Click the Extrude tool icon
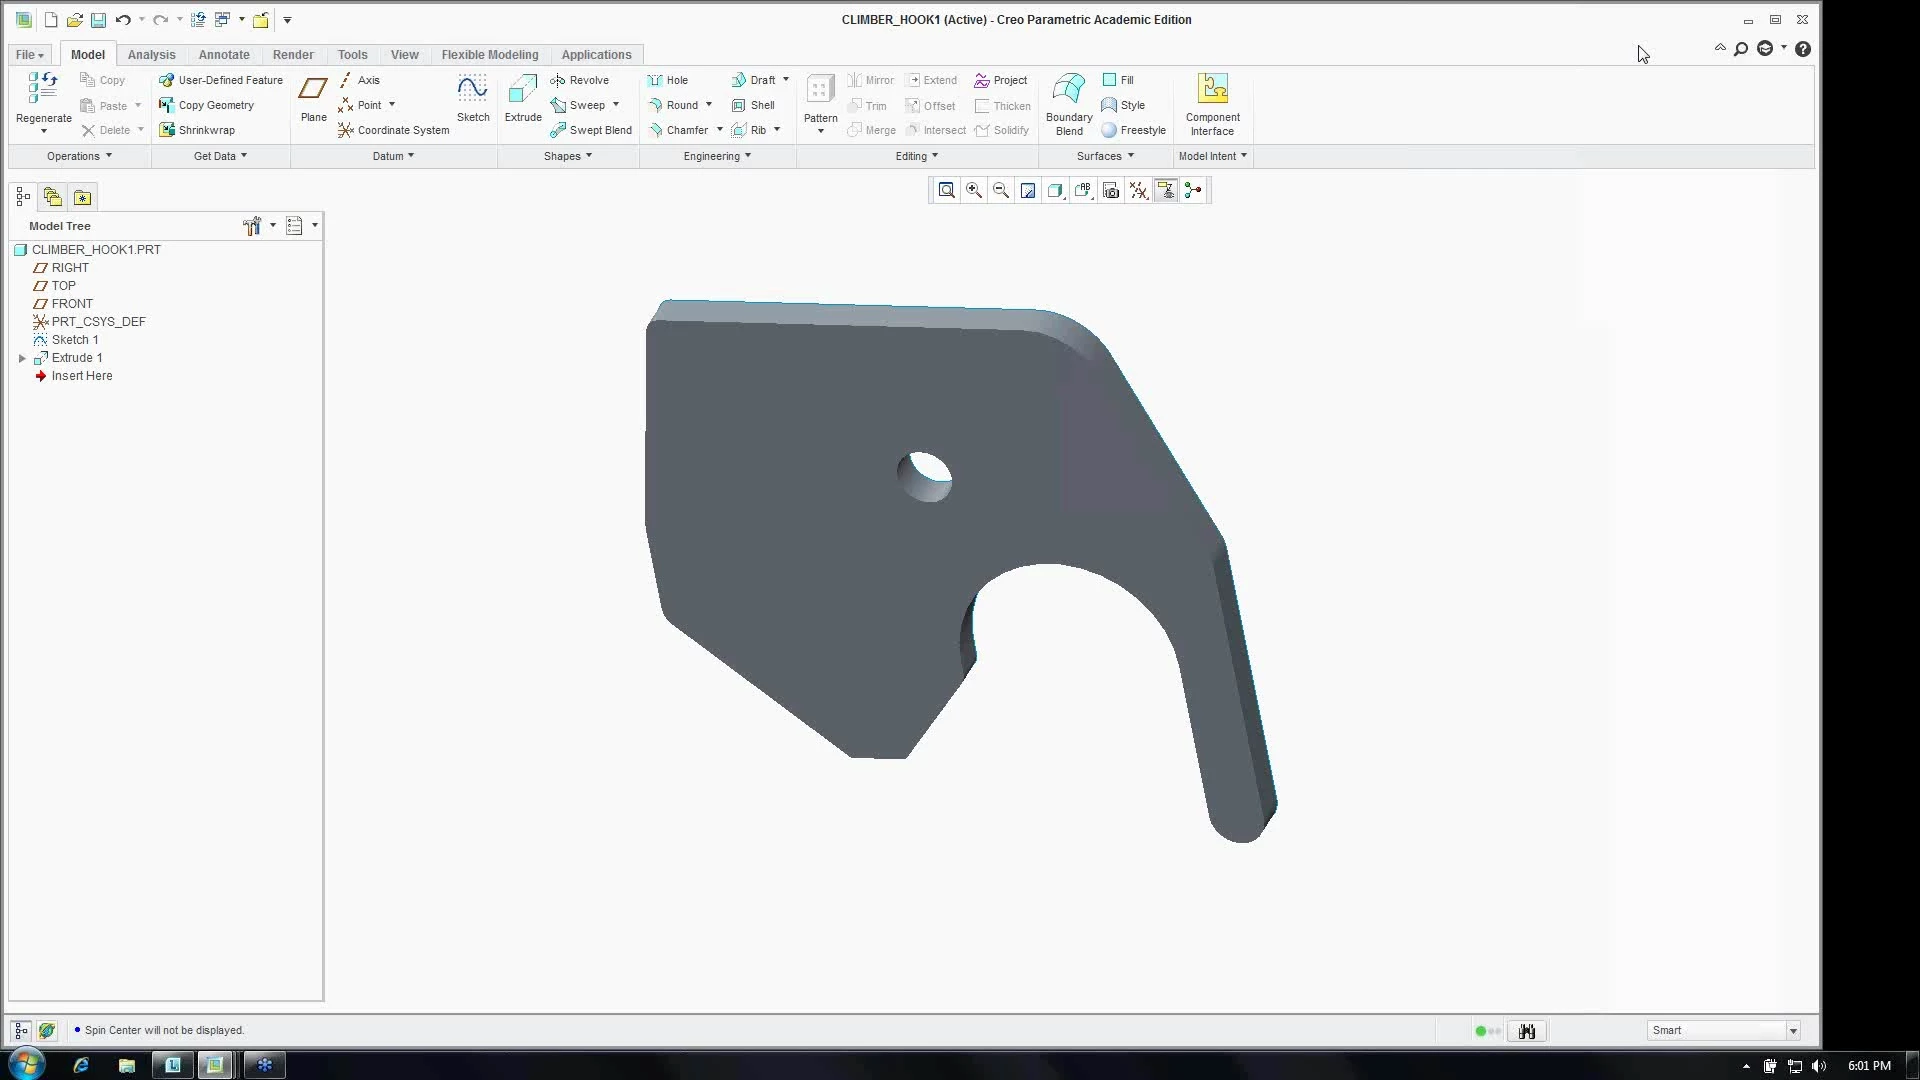The image size is (1920, 1080). [x=522, y=91]
